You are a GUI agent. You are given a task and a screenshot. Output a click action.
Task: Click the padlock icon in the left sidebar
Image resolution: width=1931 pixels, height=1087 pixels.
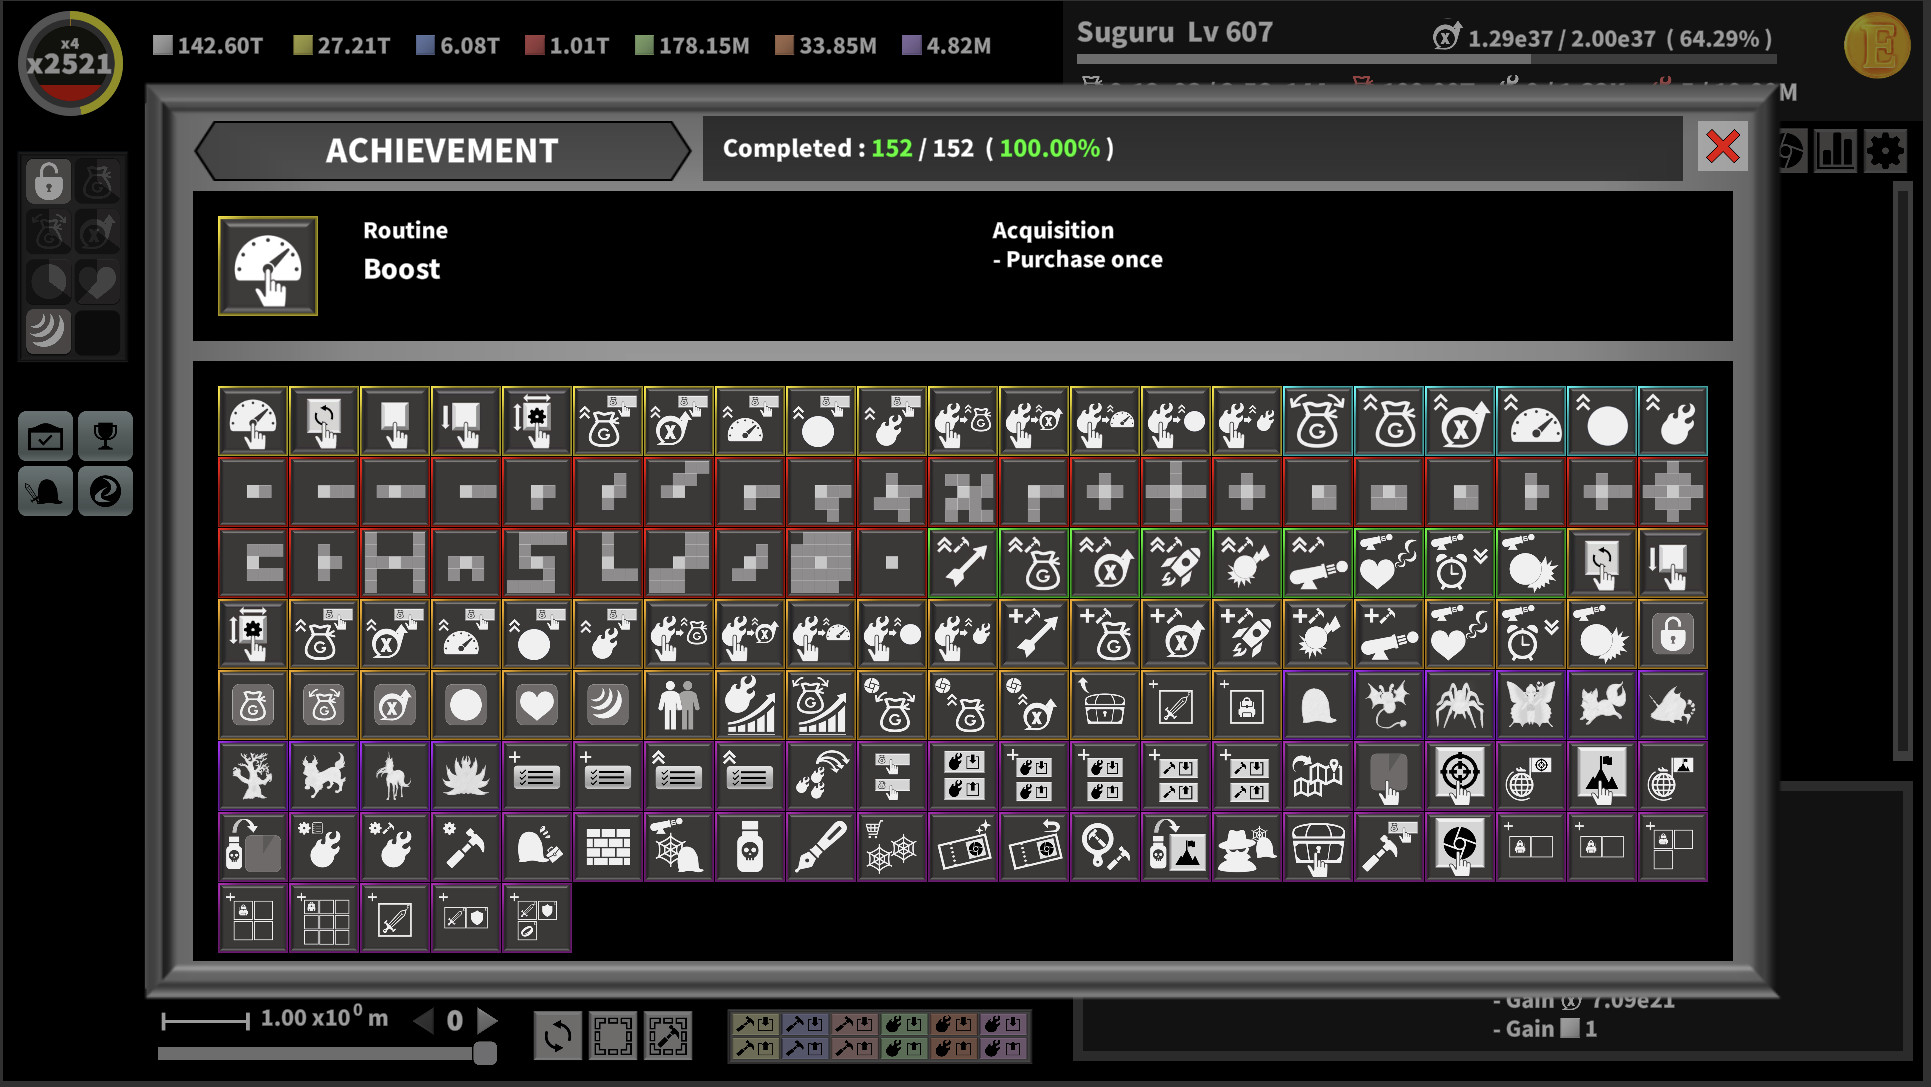pyautogui.click(x=46, y=183)
